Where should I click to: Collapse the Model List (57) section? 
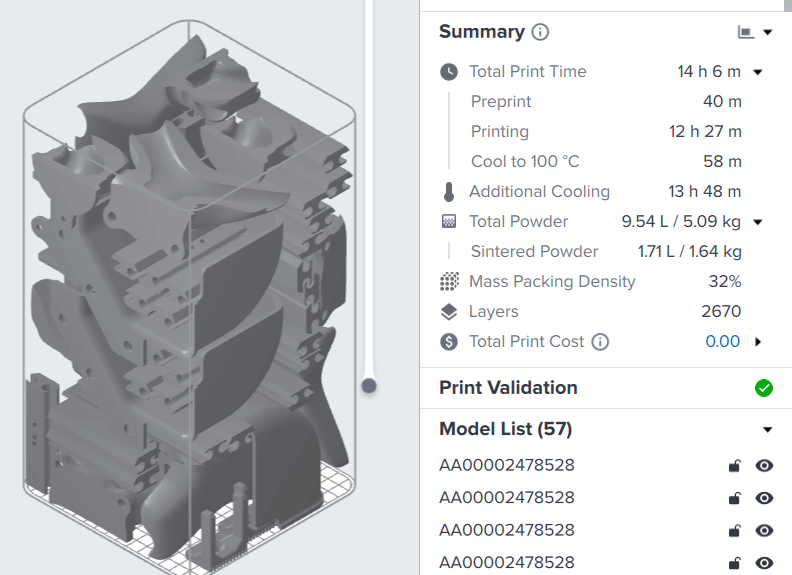[767, 429]
